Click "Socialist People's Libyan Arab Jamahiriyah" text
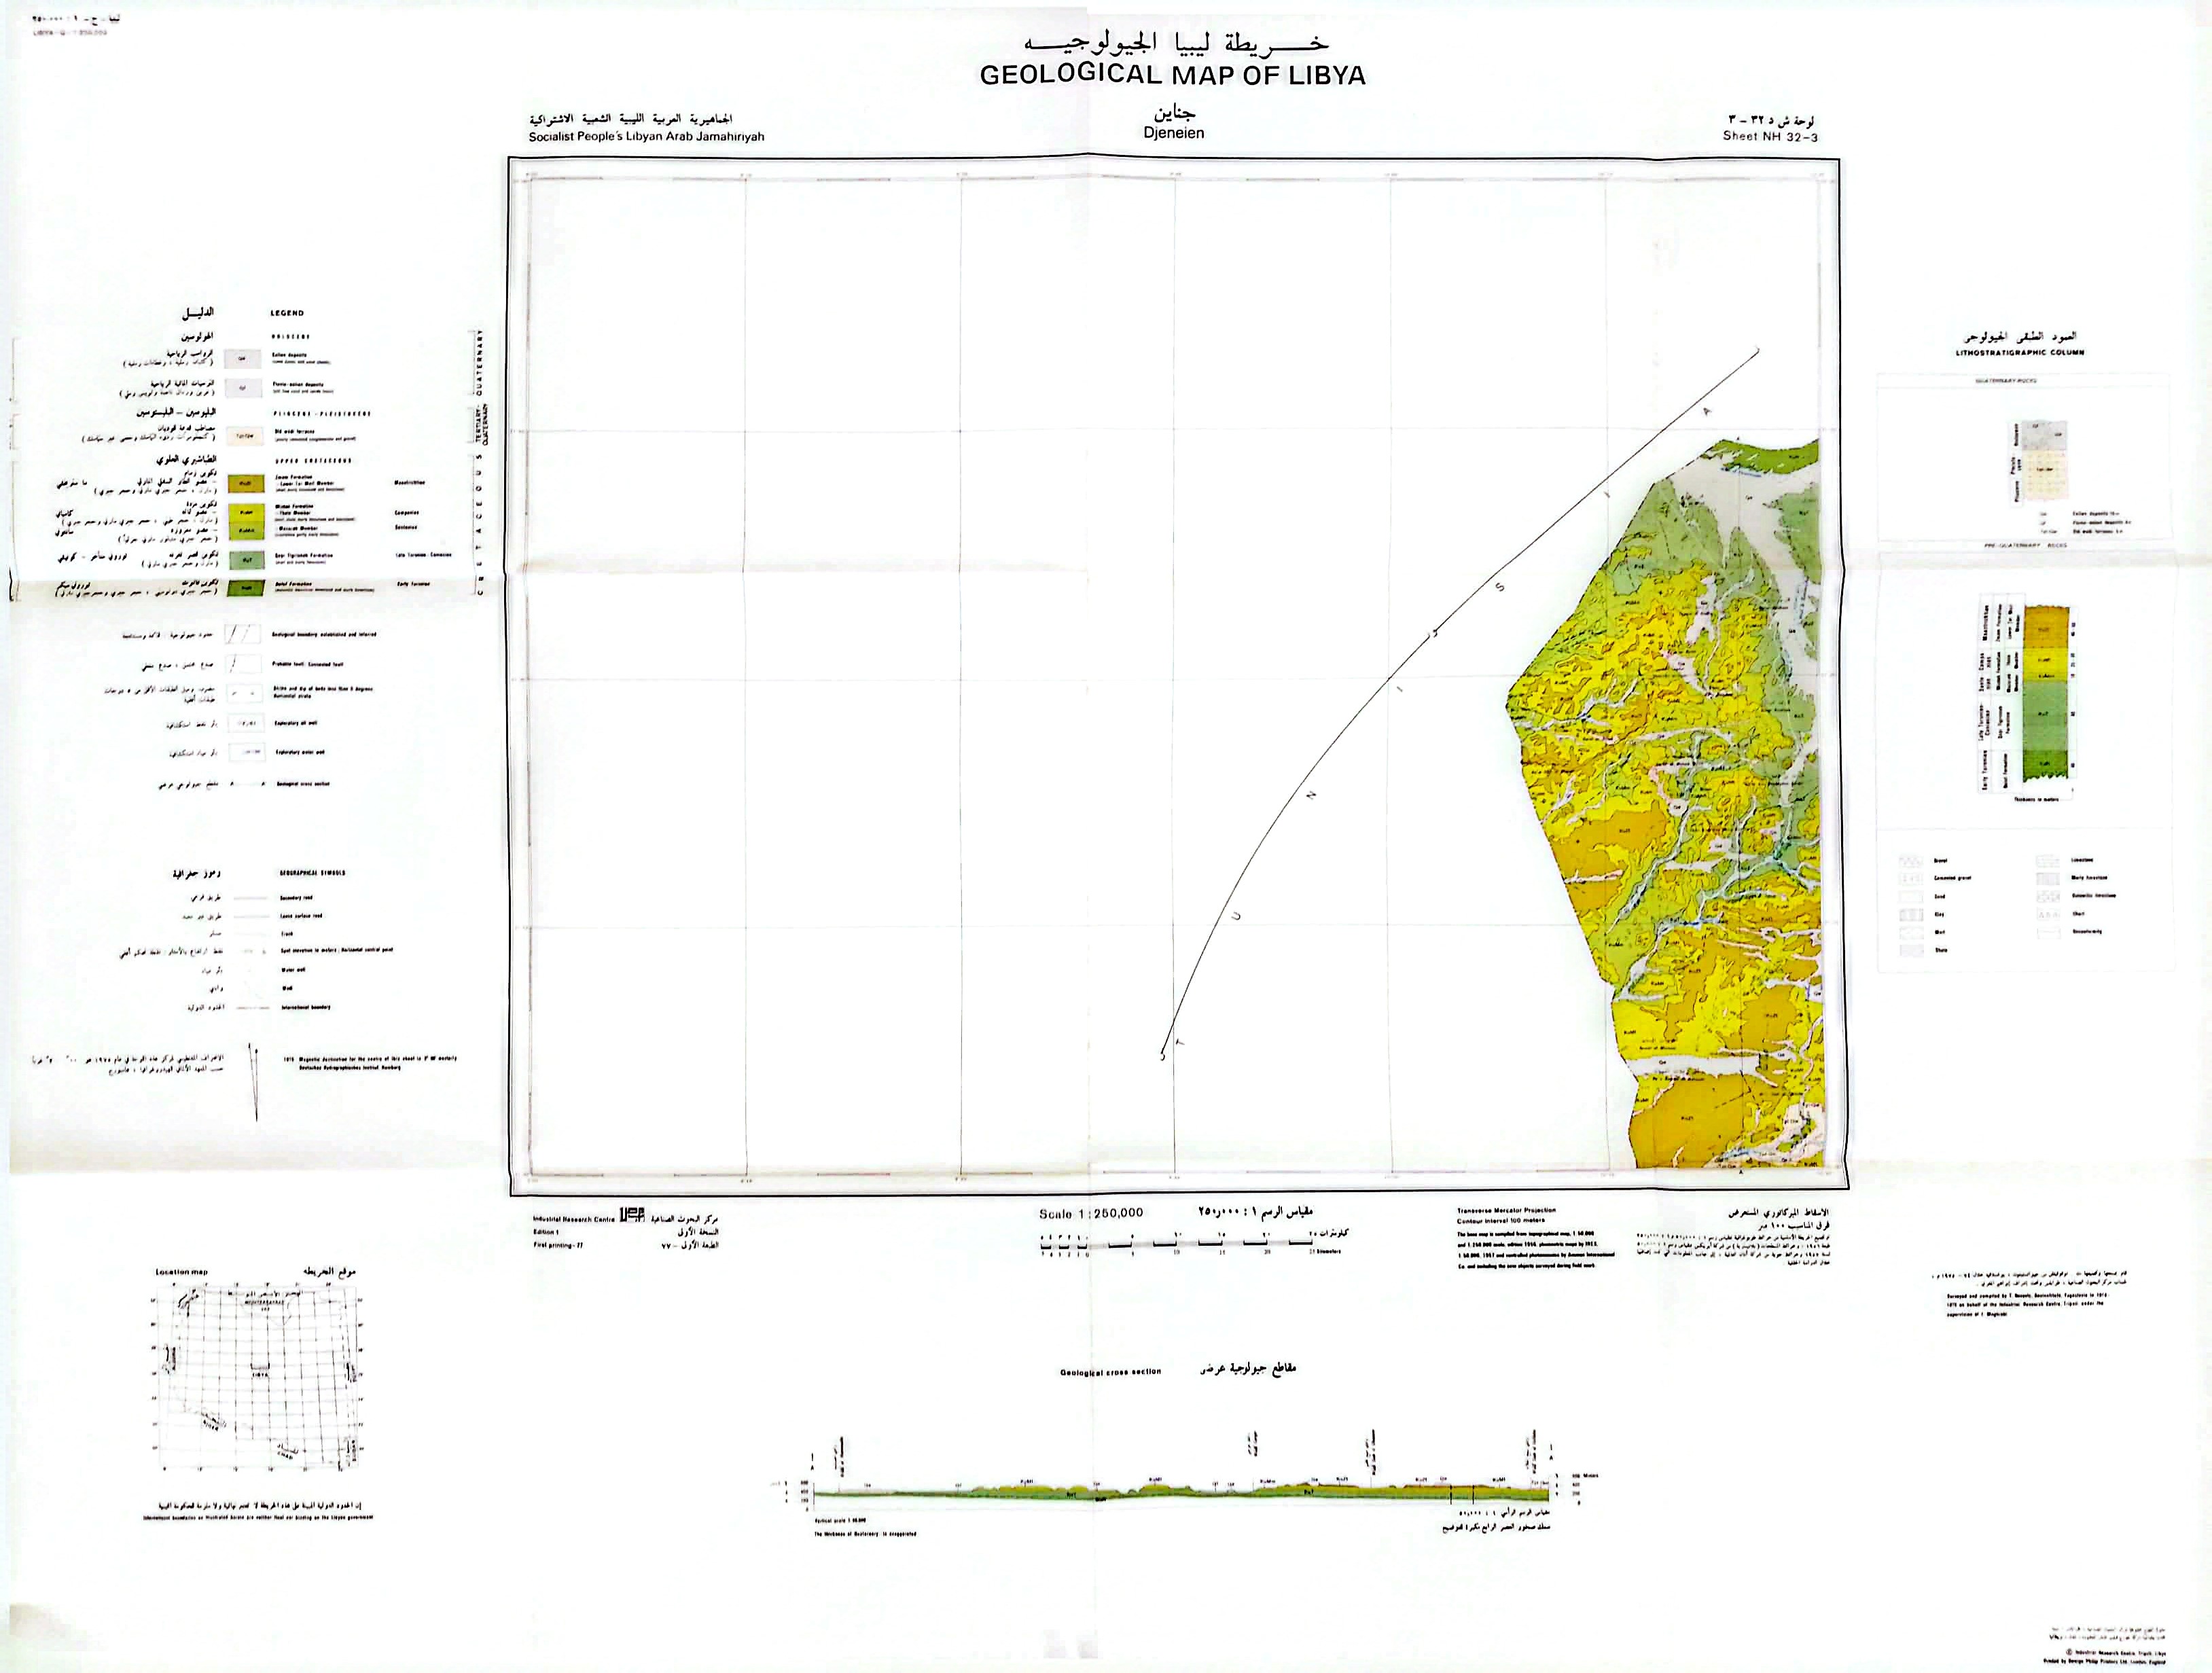 pos(646,136)
